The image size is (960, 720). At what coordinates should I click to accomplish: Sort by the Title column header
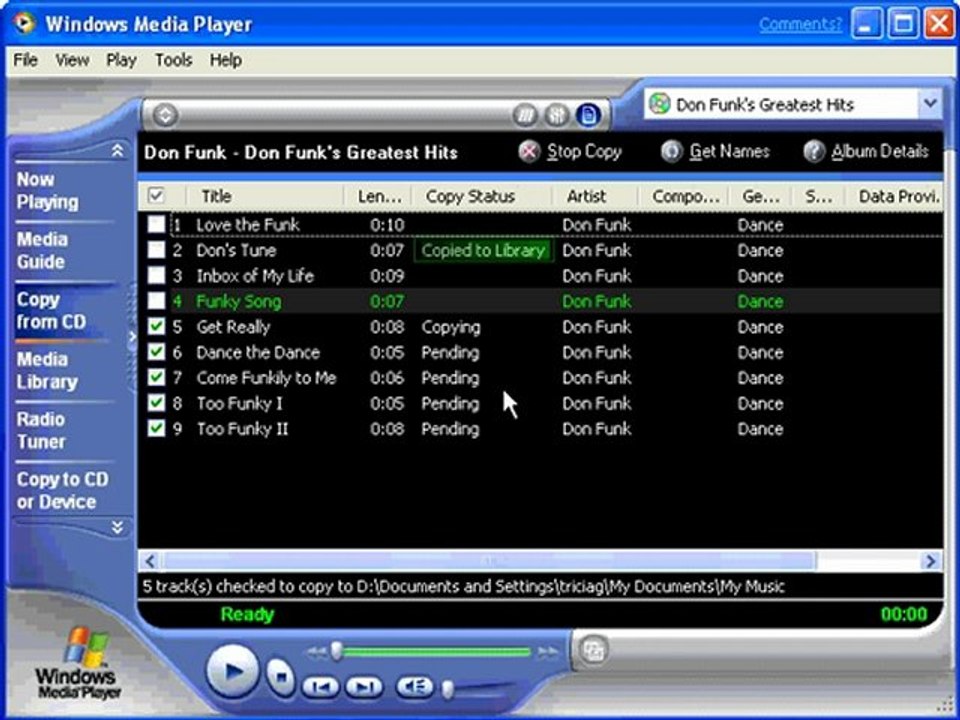[264, 196]
